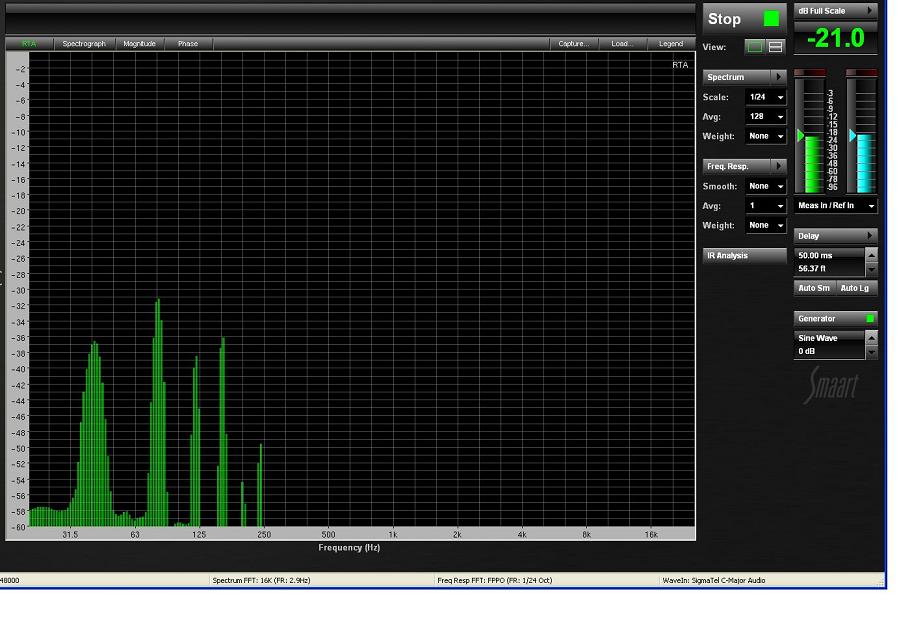Screen dimensions: 899x624
Task: Open the Meas In / Ref In dropdown
Action: 835,205
